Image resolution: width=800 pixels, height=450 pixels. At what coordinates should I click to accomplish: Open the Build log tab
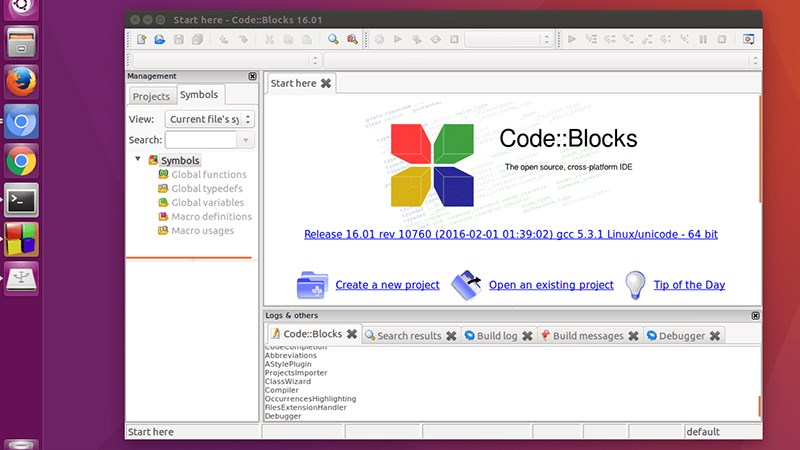point(497,336)
